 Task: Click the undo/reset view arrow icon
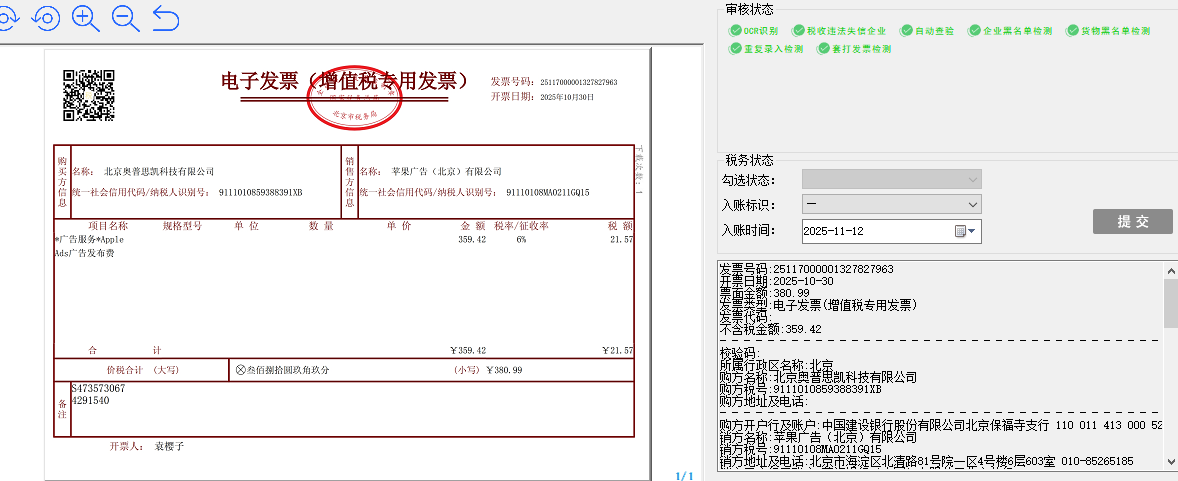pos(166,18)
